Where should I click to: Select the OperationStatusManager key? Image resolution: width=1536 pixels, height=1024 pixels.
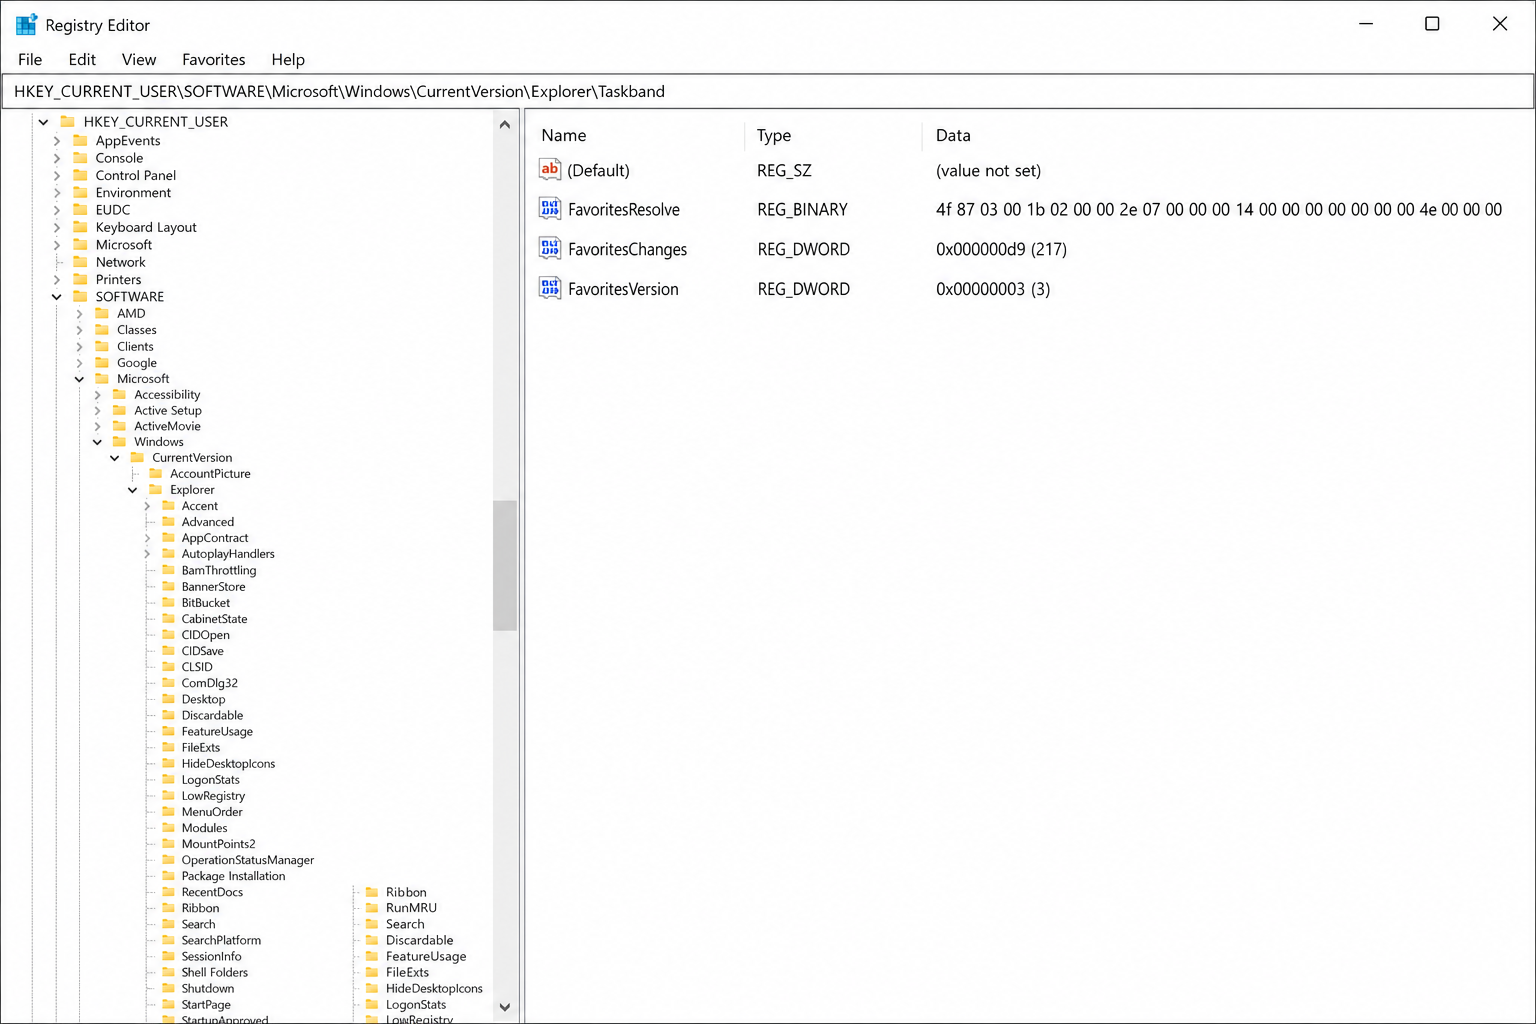(x=247, y=860)
